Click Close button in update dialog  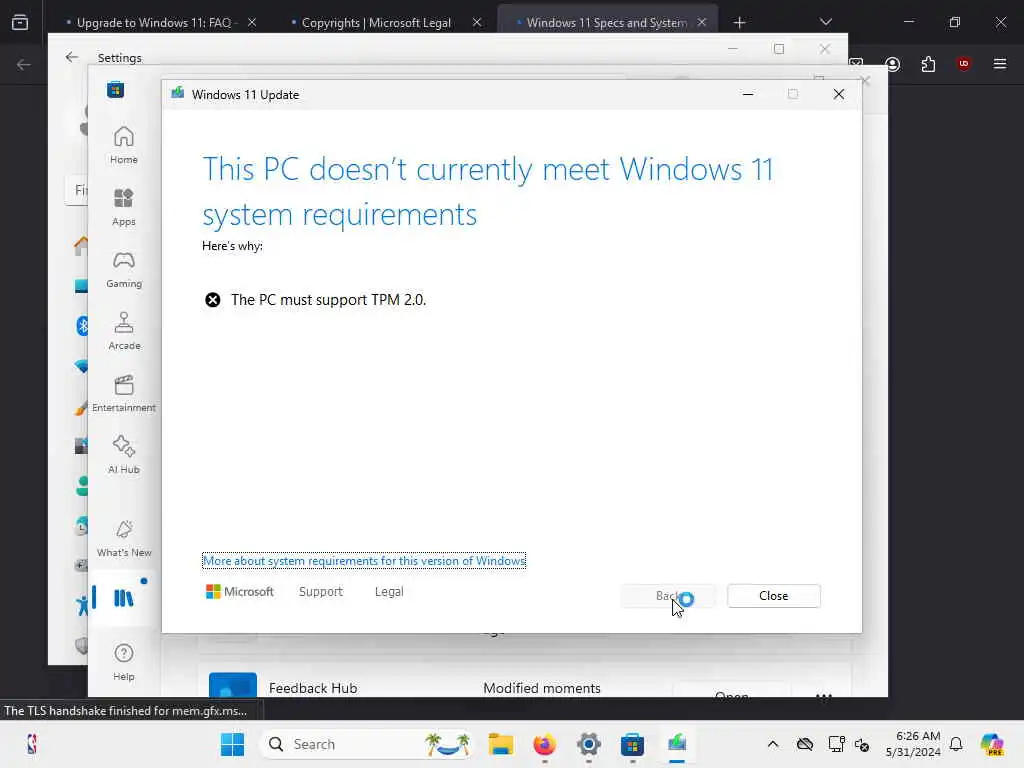click(x=774, y=596)
